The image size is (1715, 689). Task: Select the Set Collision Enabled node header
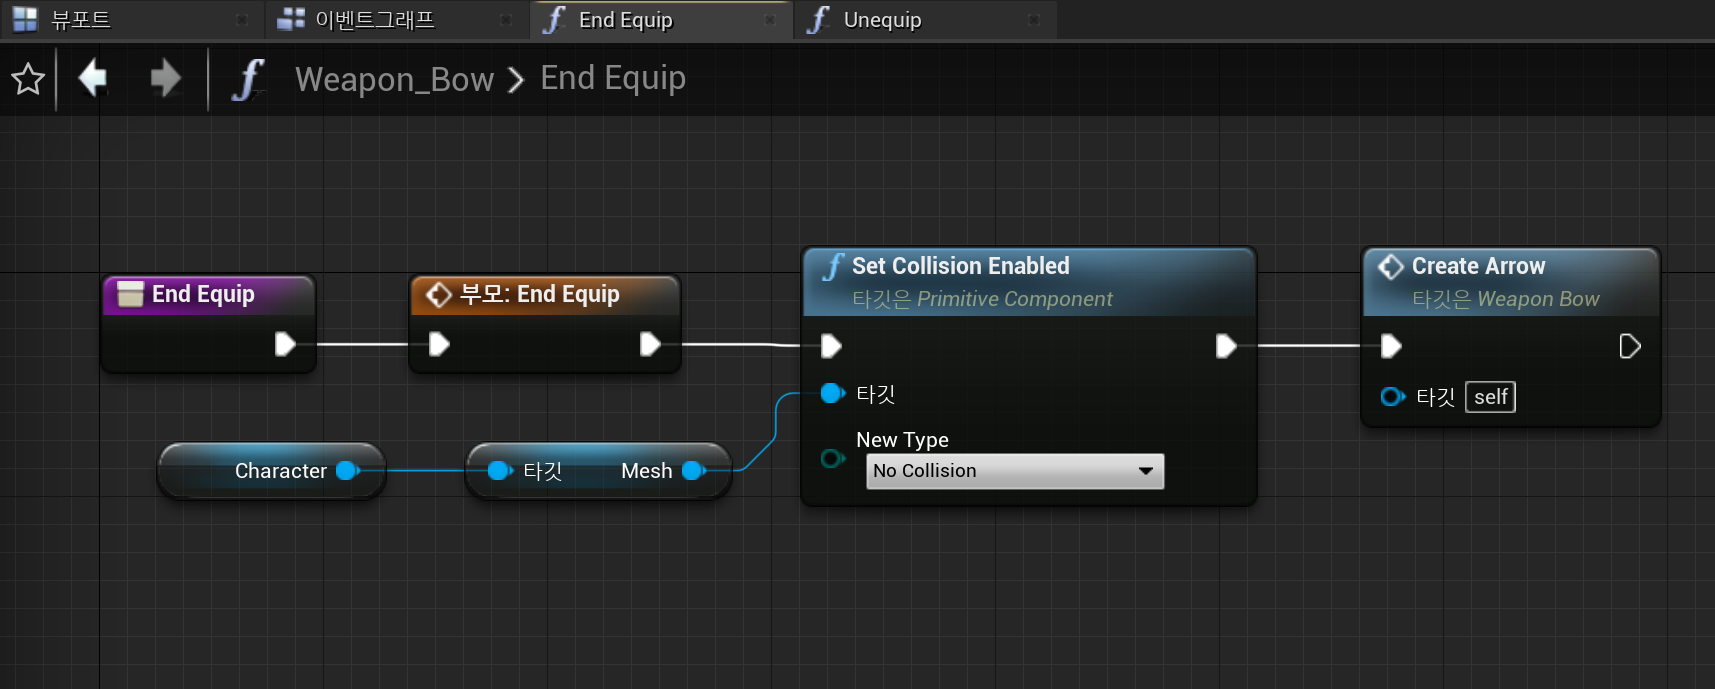pos(1028,282)
